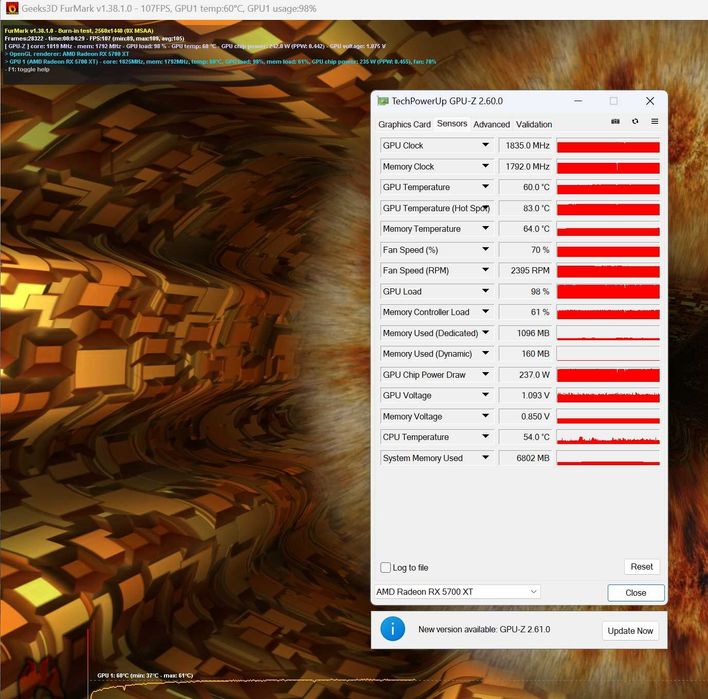
Task: Open the GPU Chip Power Draw dropdown
Action: pos(485,374)
